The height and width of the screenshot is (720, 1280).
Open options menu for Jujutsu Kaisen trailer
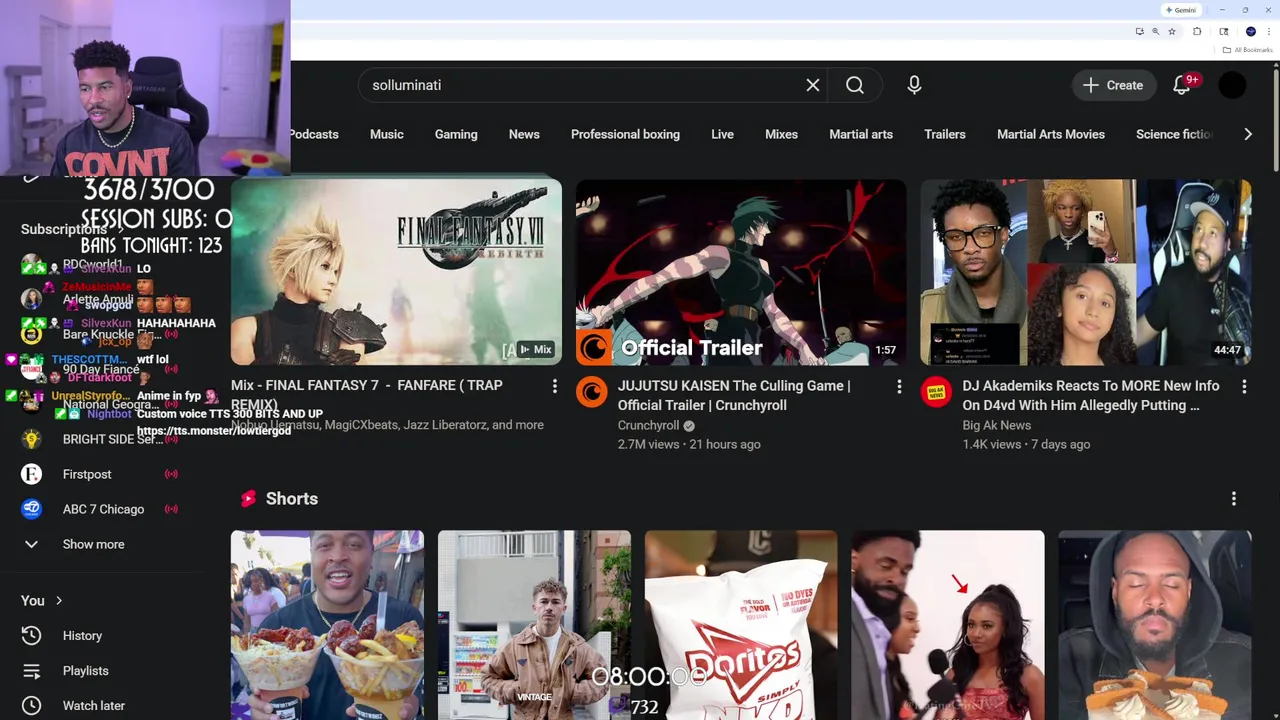tap(899, 386)
